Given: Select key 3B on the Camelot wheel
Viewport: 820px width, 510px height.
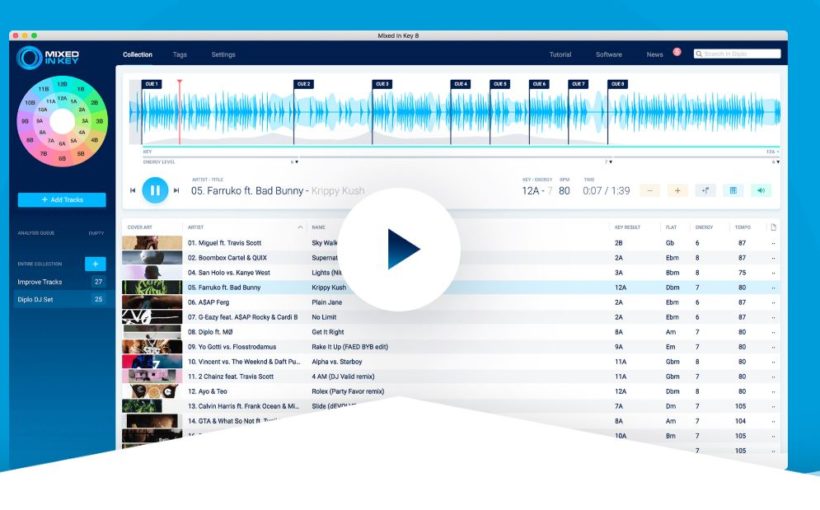Looking at the screenshot, I should [99, 121].
